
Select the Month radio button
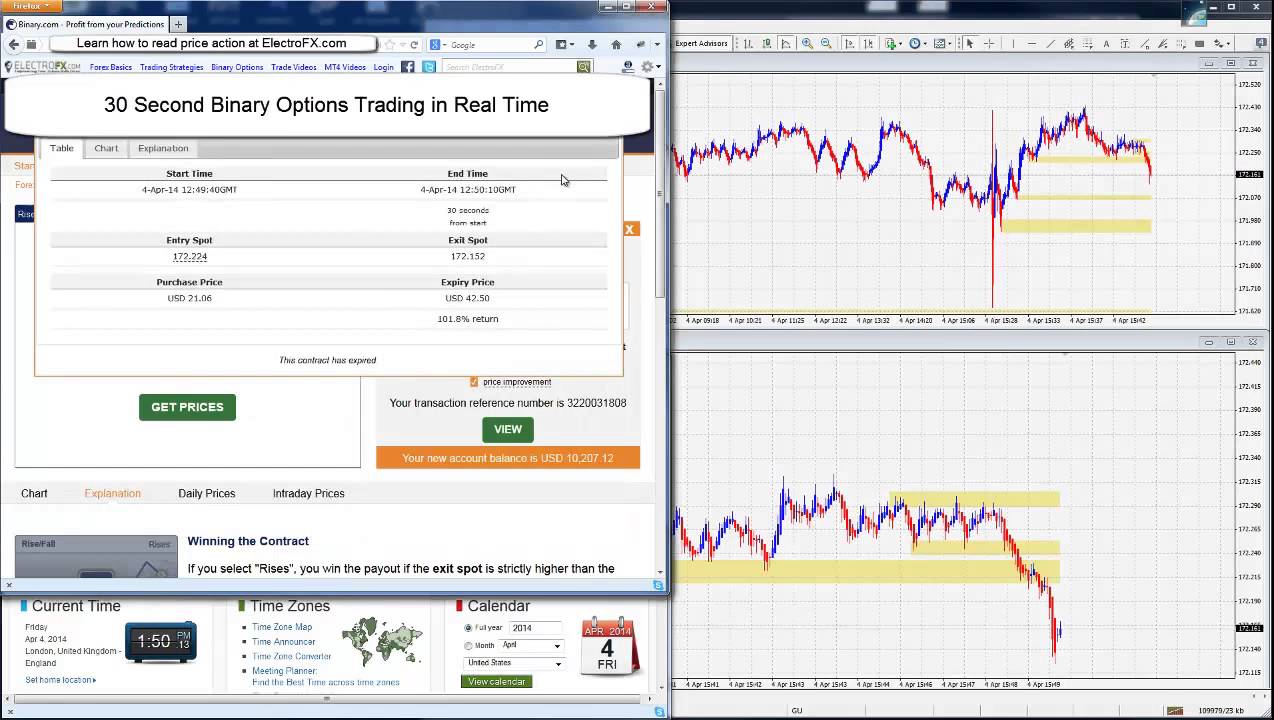[468, 646]
